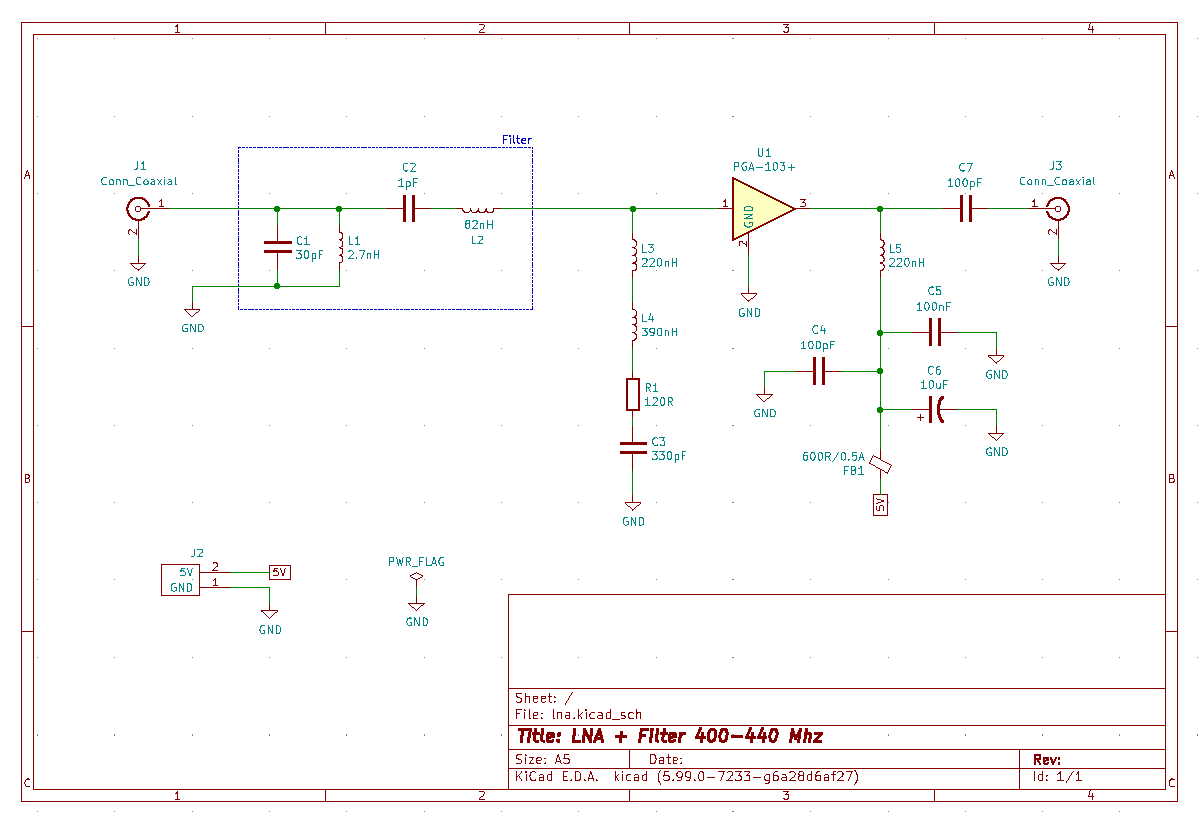The width and height of the screenshot is (1200, 826).
Task: Select the FB1 ferrite bead symbol
Action: coord(880,464)
